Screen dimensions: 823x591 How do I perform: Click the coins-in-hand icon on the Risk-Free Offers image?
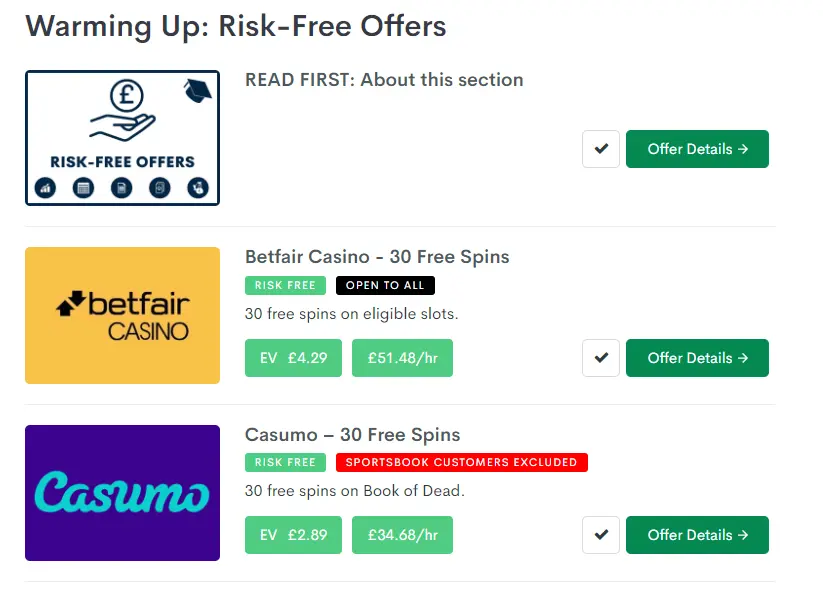pyautogui.click(x=199, y=188)
